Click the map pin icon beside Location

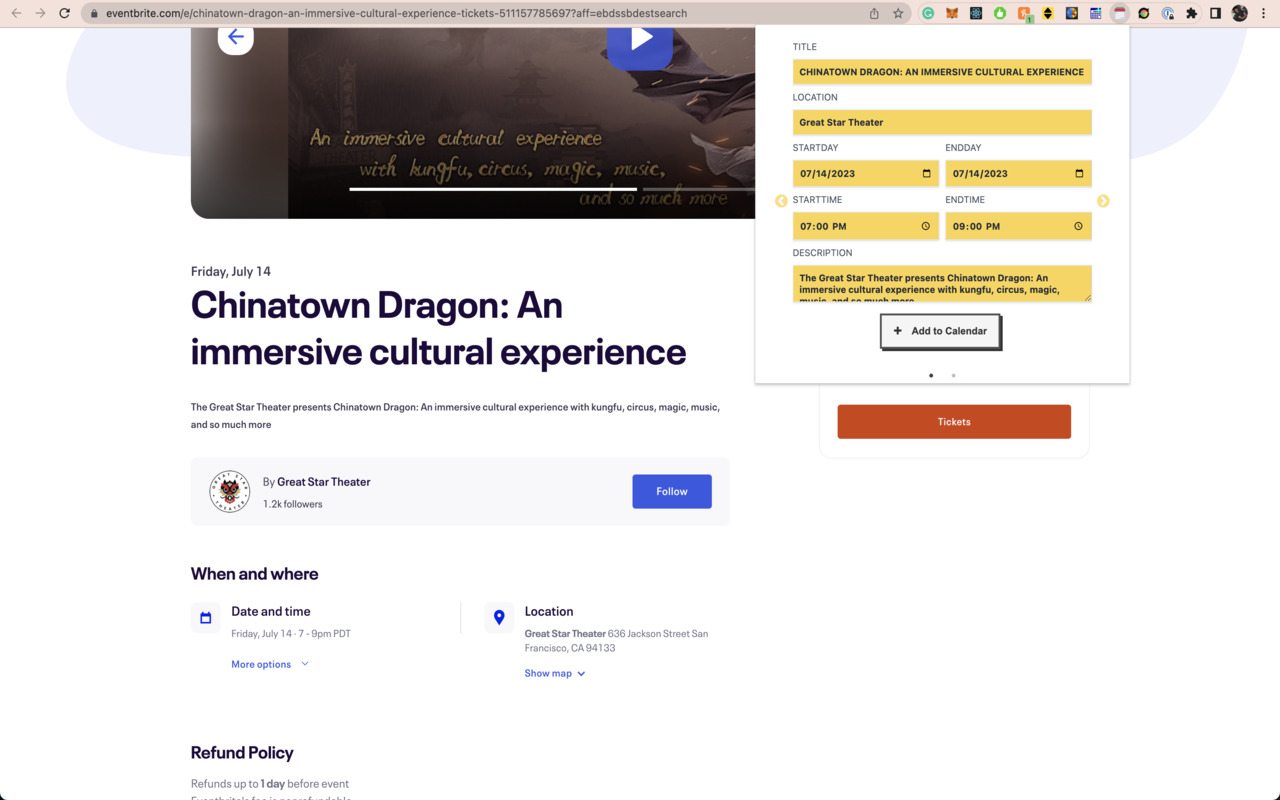(499, 618)
